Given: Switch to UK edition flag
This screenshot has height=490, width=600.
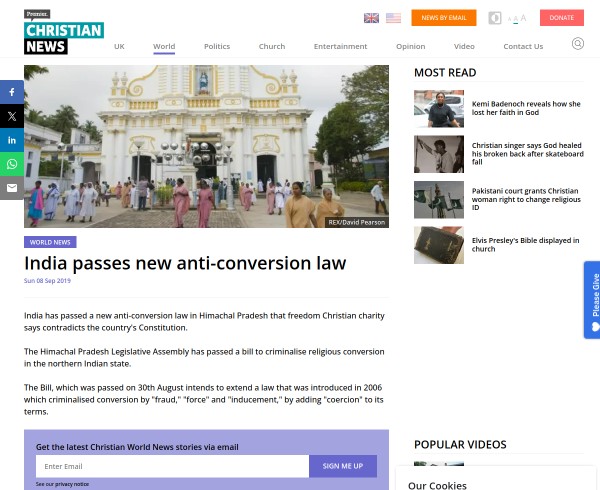Looking at the screenshot, I should tap(371, 18).
